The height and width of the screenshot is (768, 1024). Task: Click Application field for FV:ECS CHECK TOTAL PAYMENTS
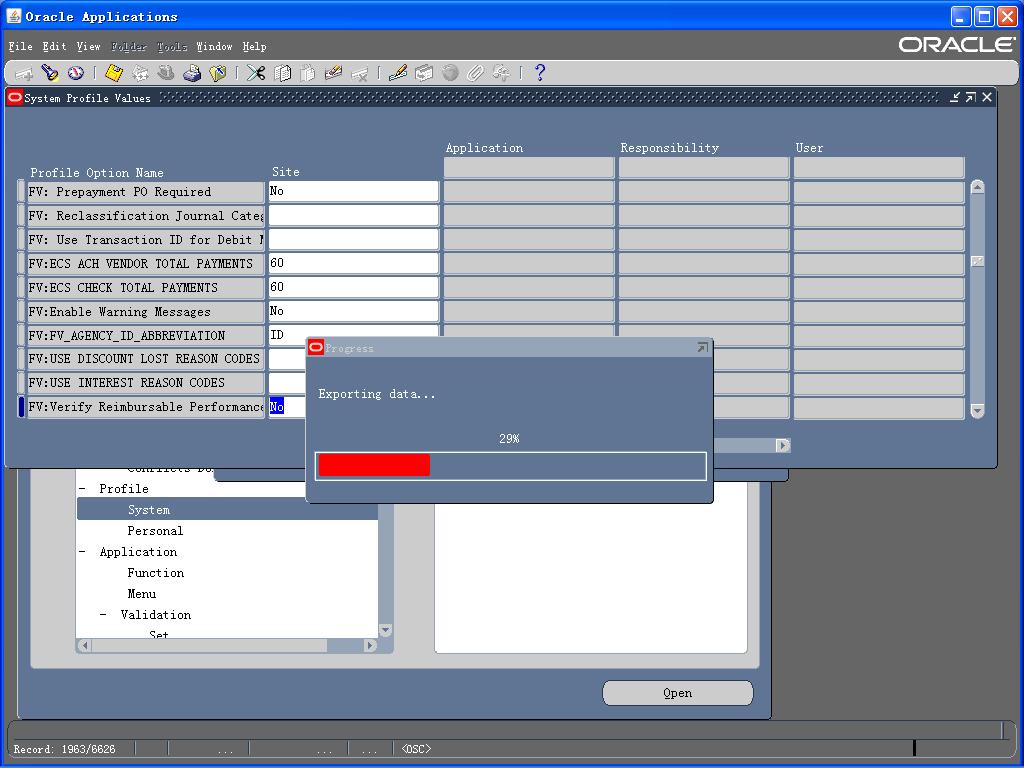pyautogui.click(x=529, y=287)
